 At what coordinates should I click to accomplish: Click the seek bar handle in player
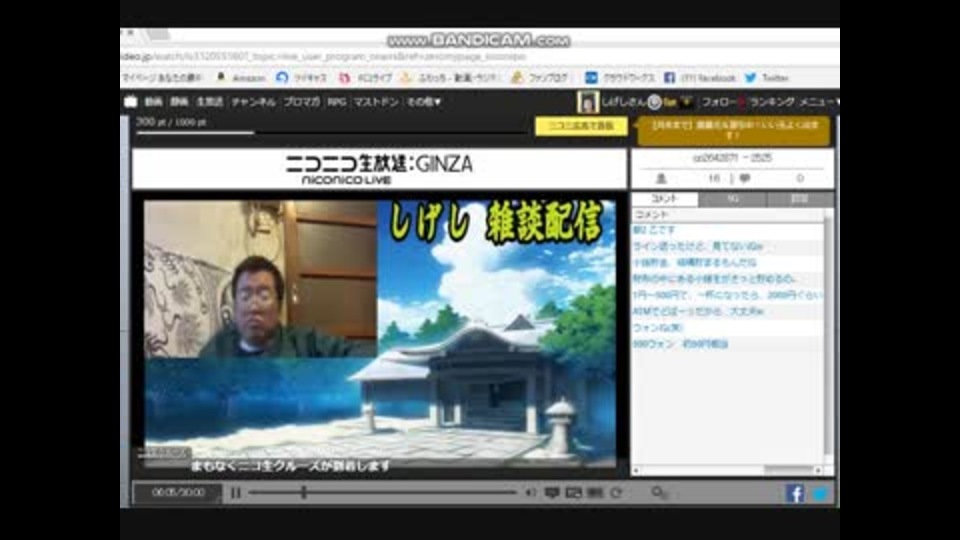pos(304,492)
